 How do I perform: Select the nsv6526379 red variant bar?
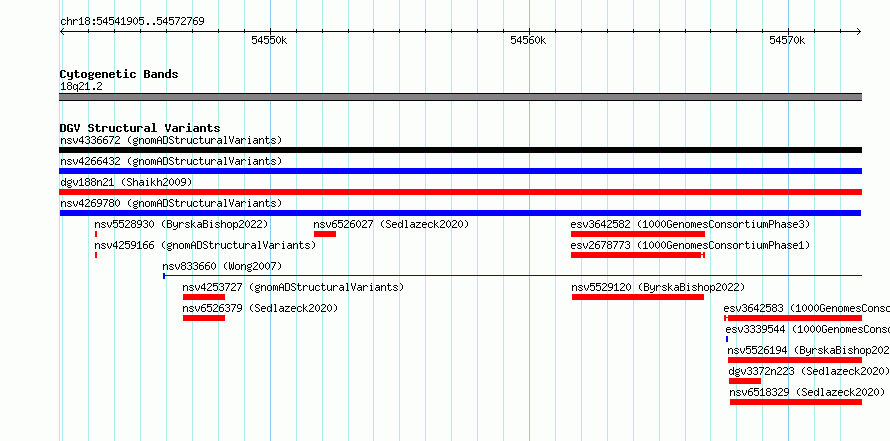pos(204,318)
